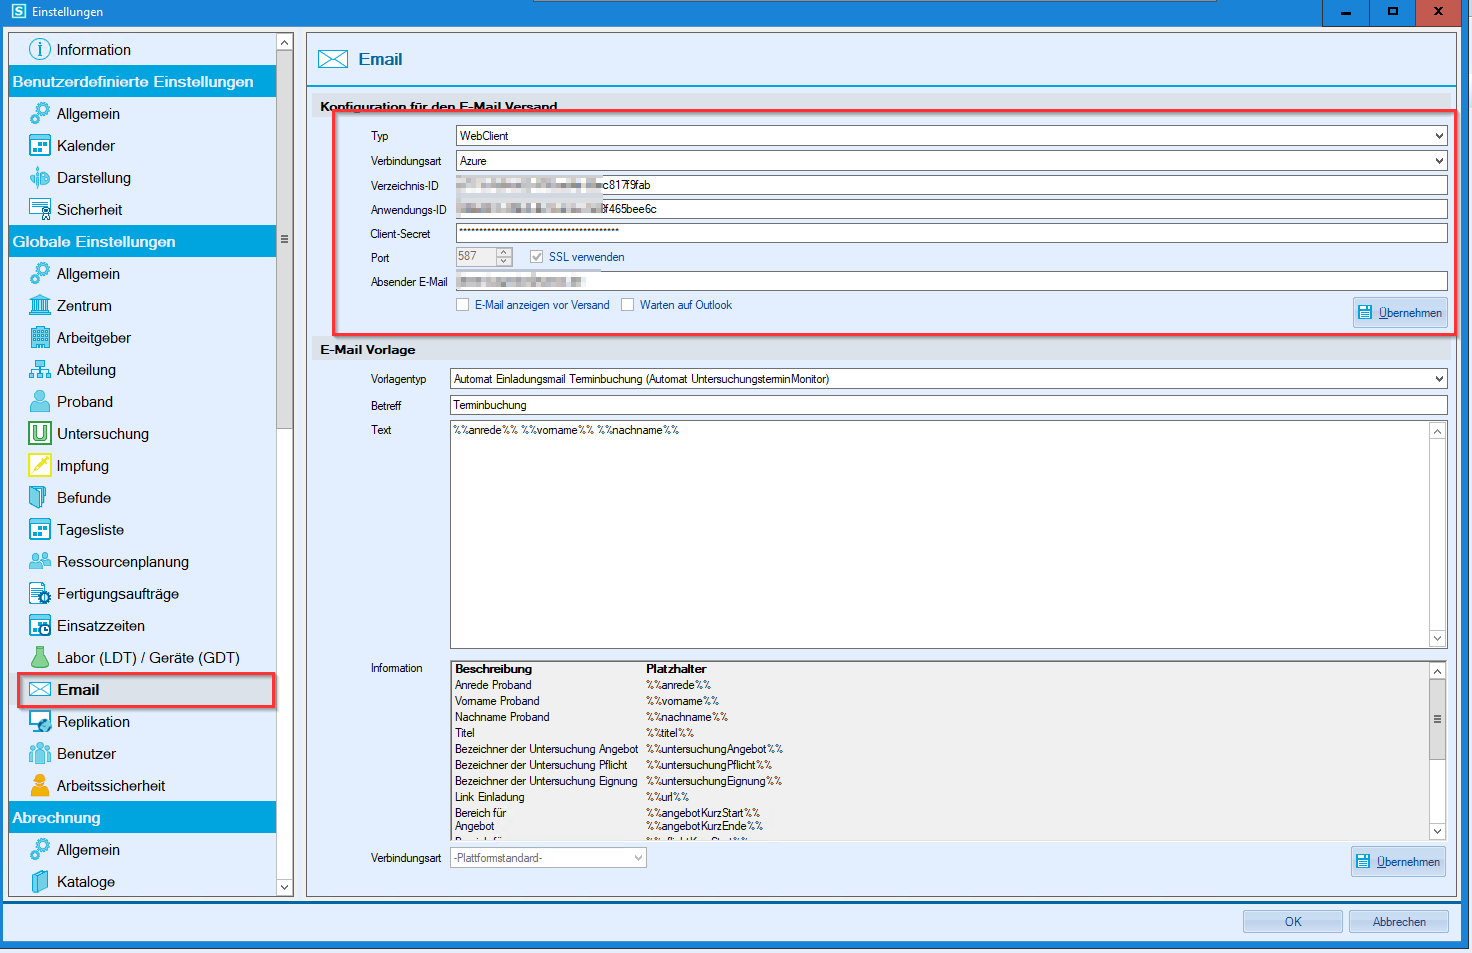
Task: Click the Zentrum building icon
Action: 40,305
